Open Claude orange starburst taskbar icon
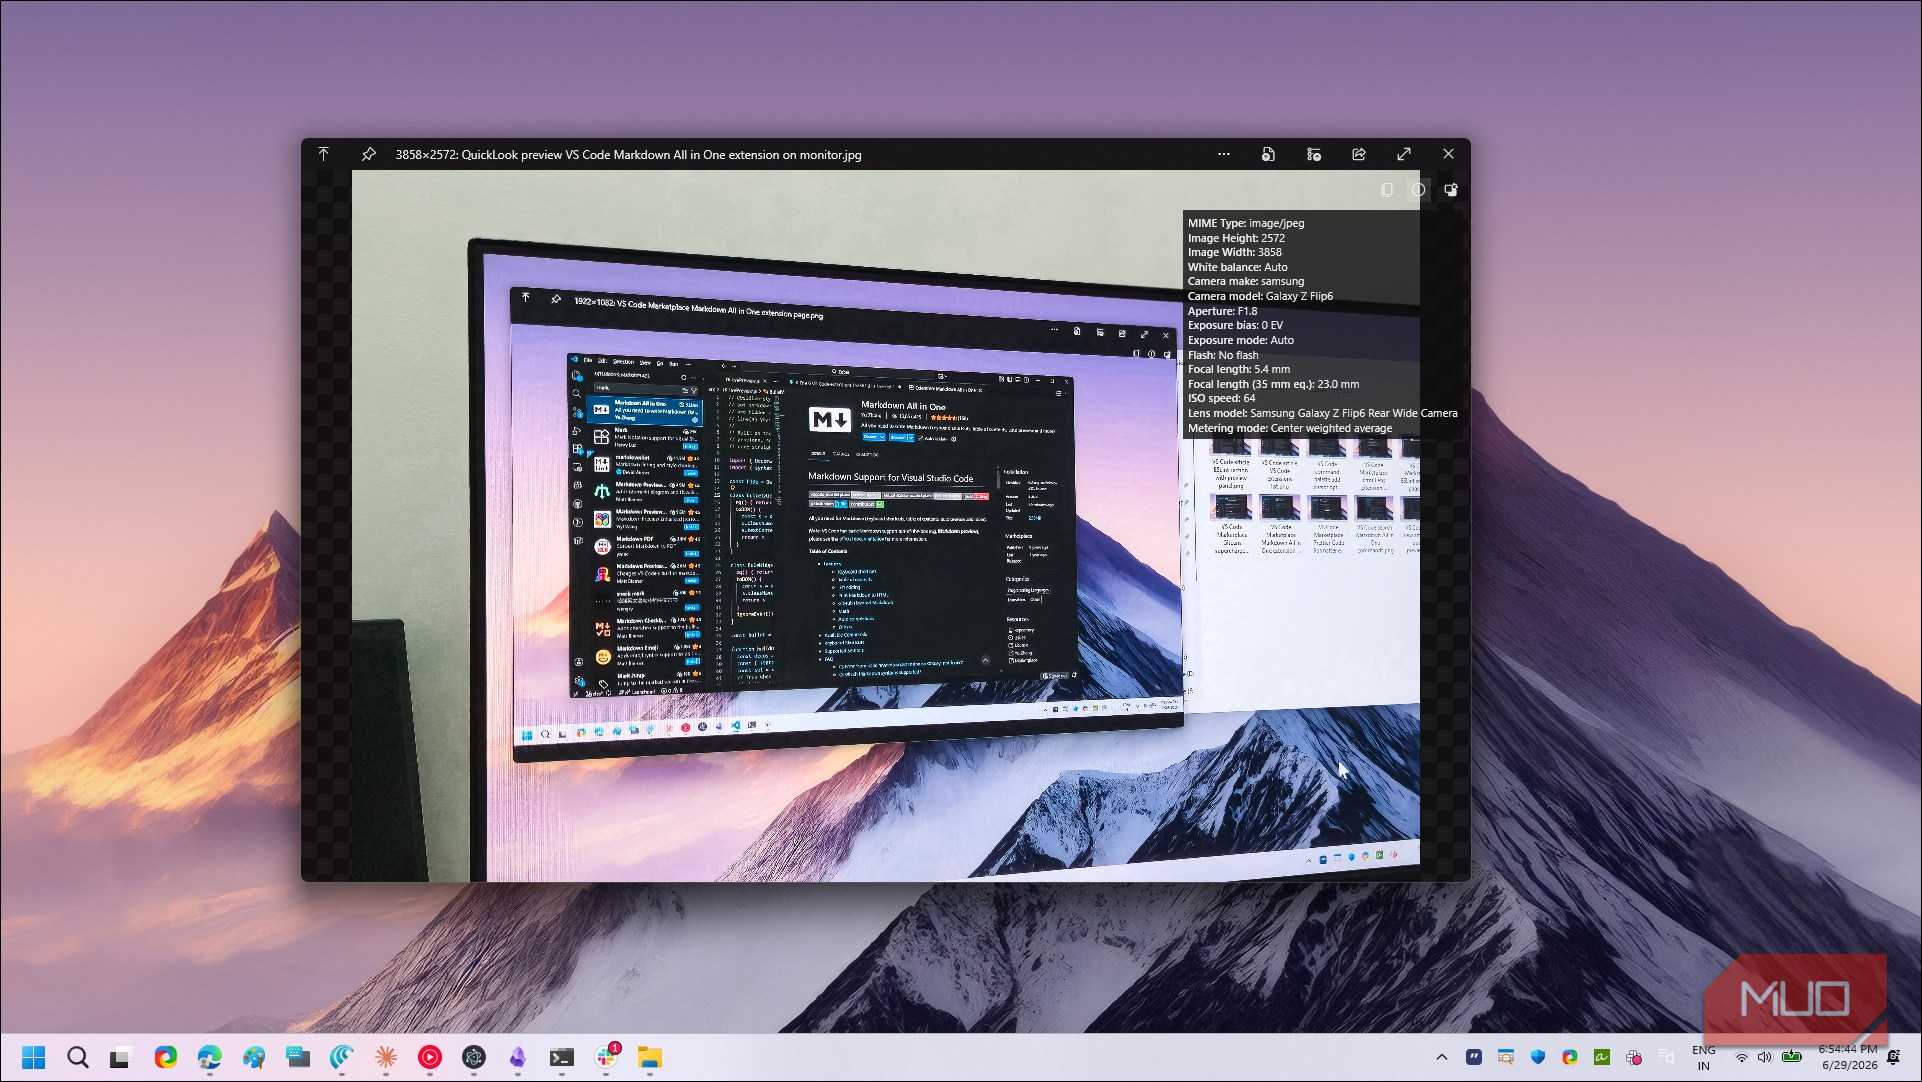Screen dimensions: 1922x1082 tap(385, 1057)
